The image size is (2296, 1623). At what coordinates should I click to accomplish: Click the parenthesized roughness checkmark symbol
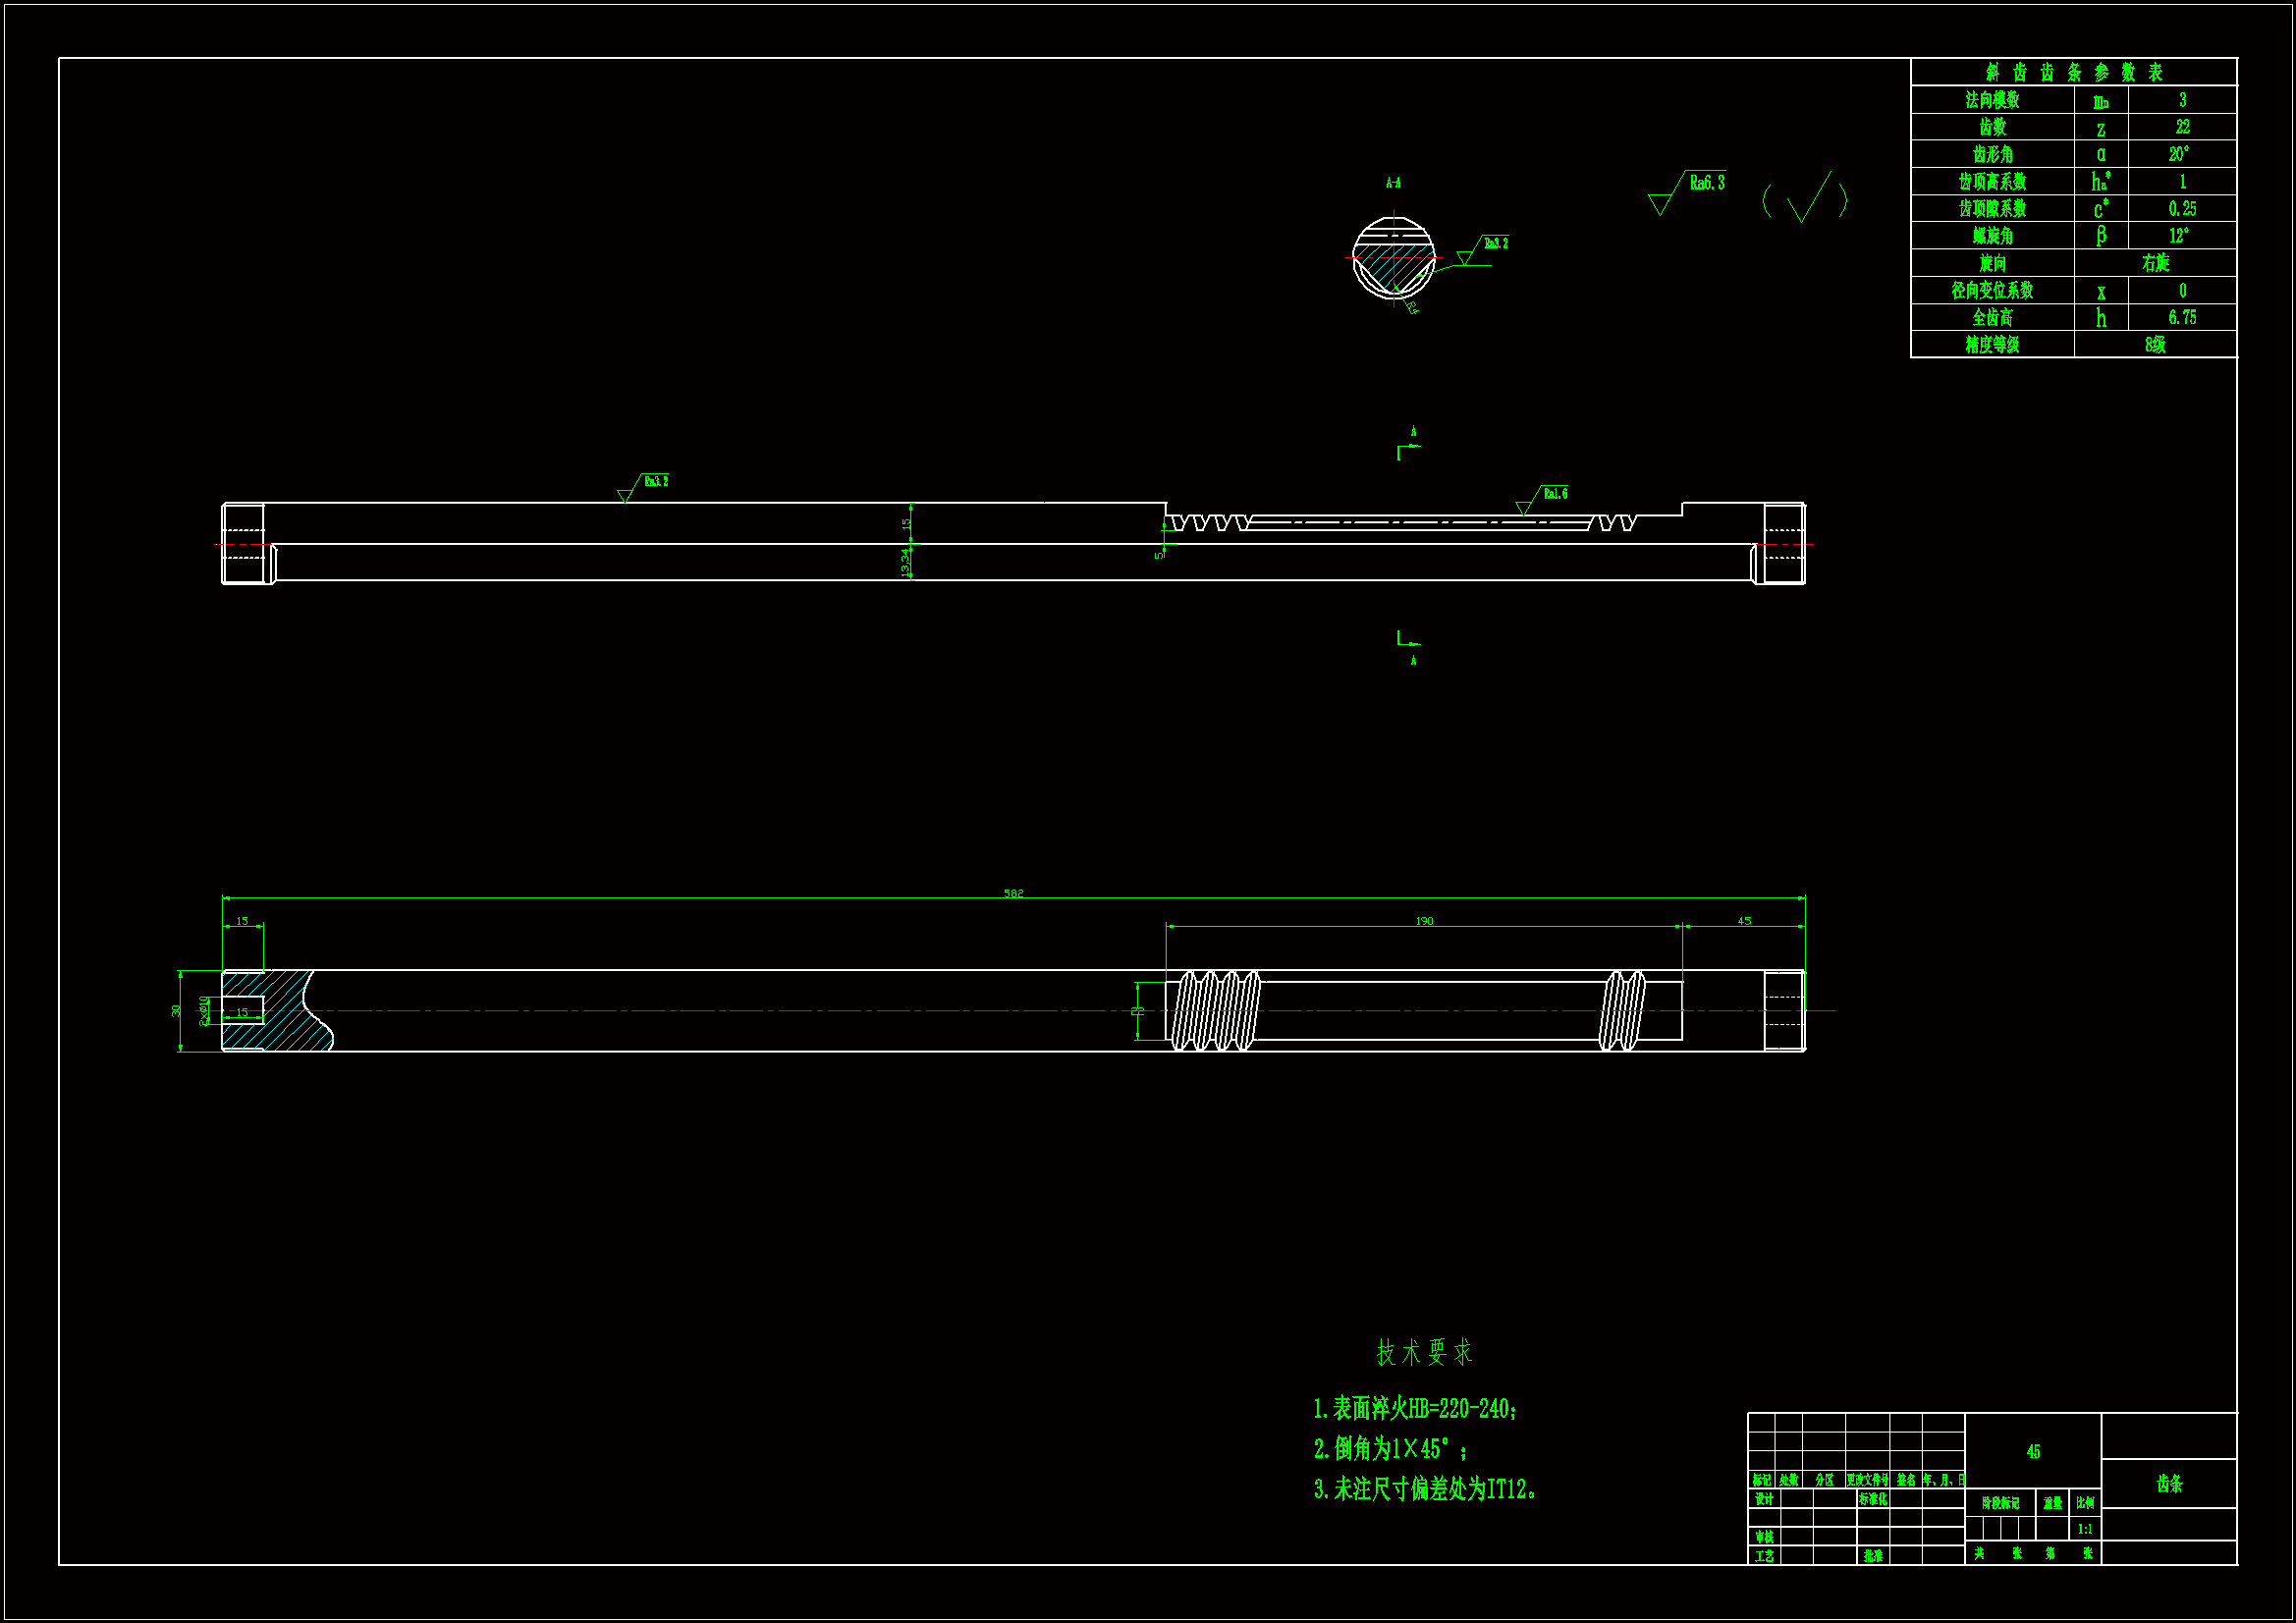tap(1804, 198)
